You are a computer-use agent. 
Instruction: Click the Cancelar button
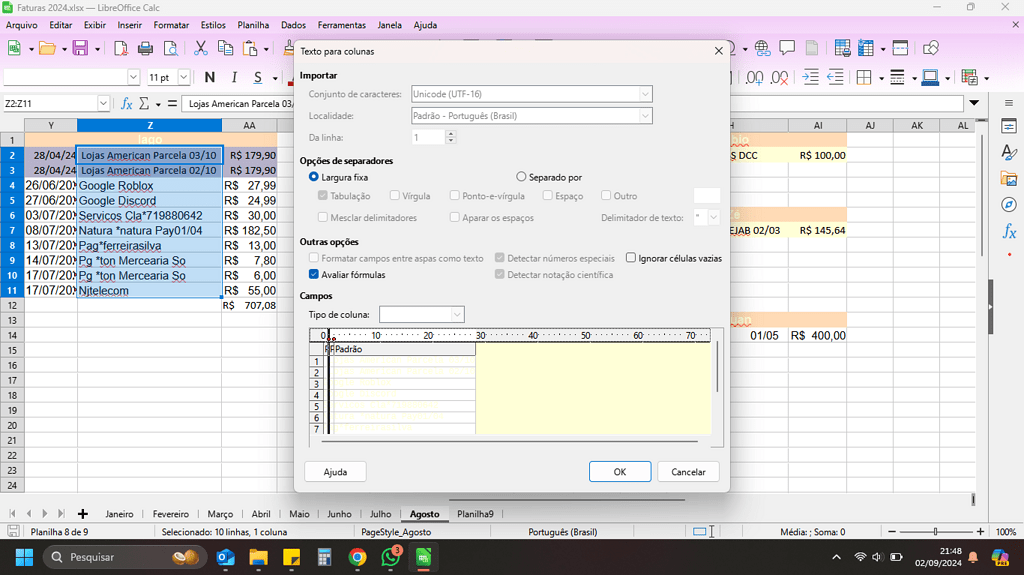pos(688,472)
